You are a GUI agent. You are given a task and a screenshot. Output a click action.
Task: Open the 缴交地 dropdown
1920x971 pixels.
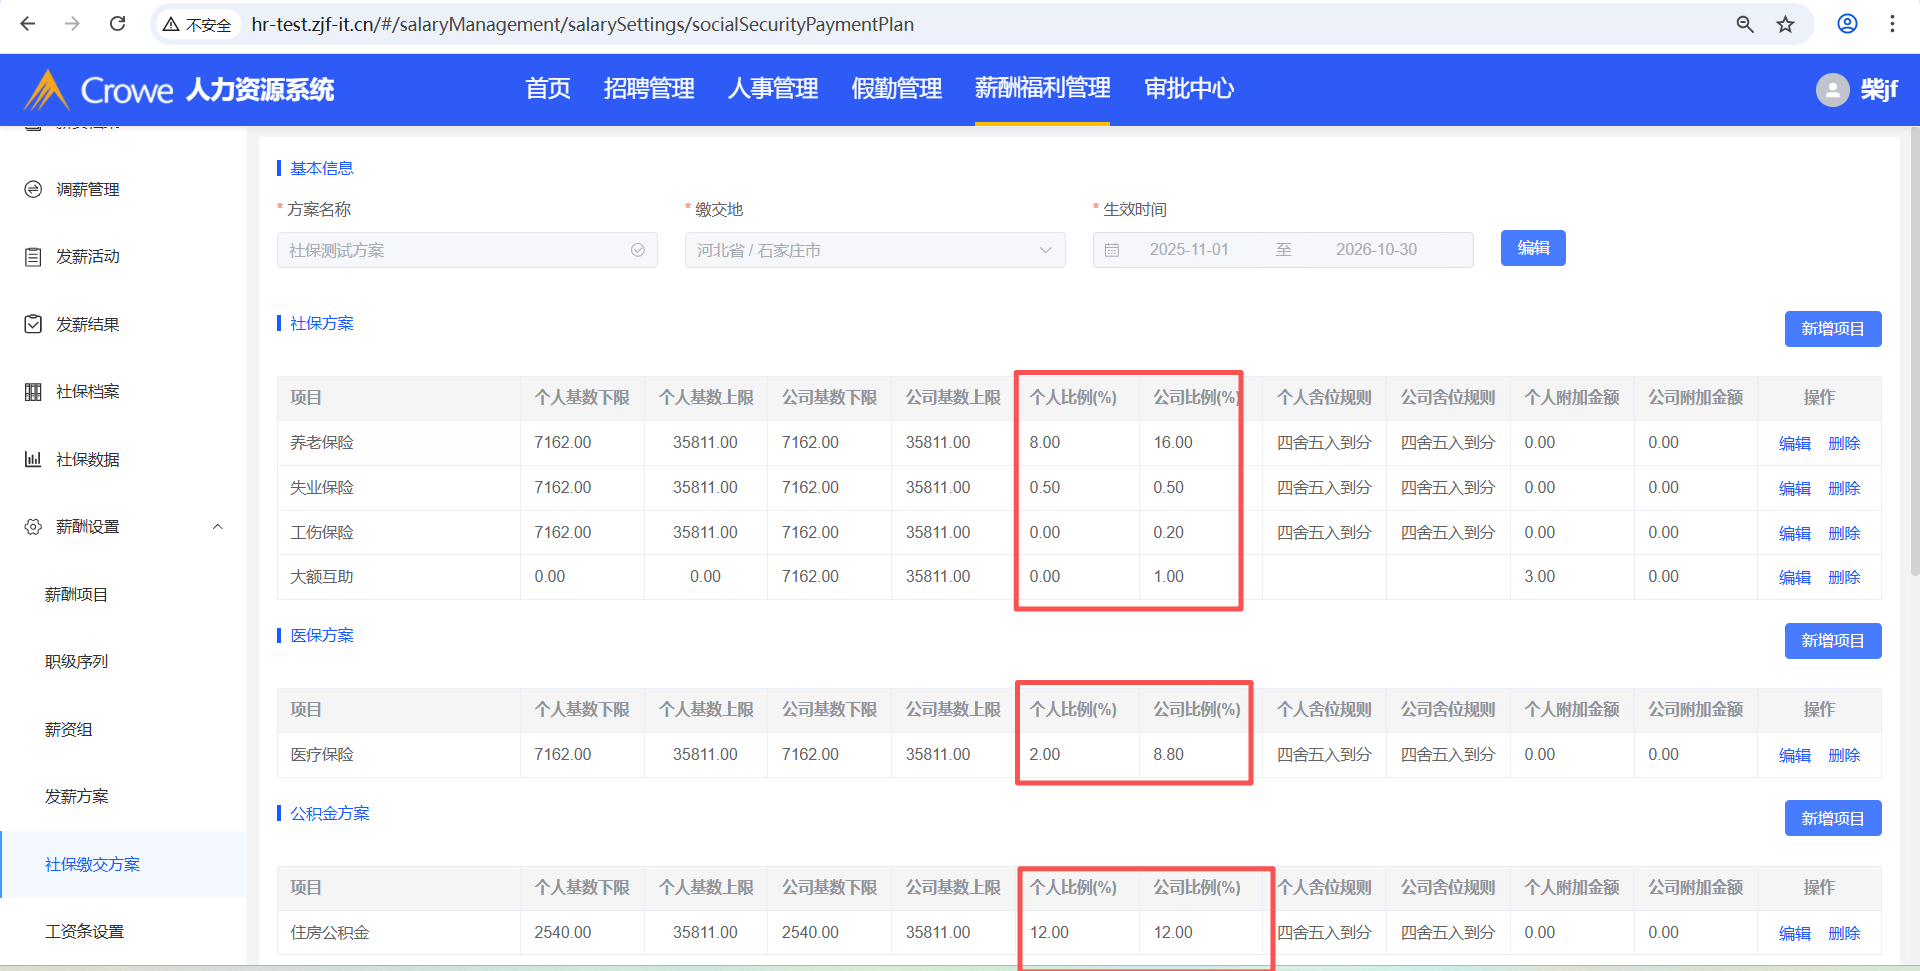click(x=874, y=250)
